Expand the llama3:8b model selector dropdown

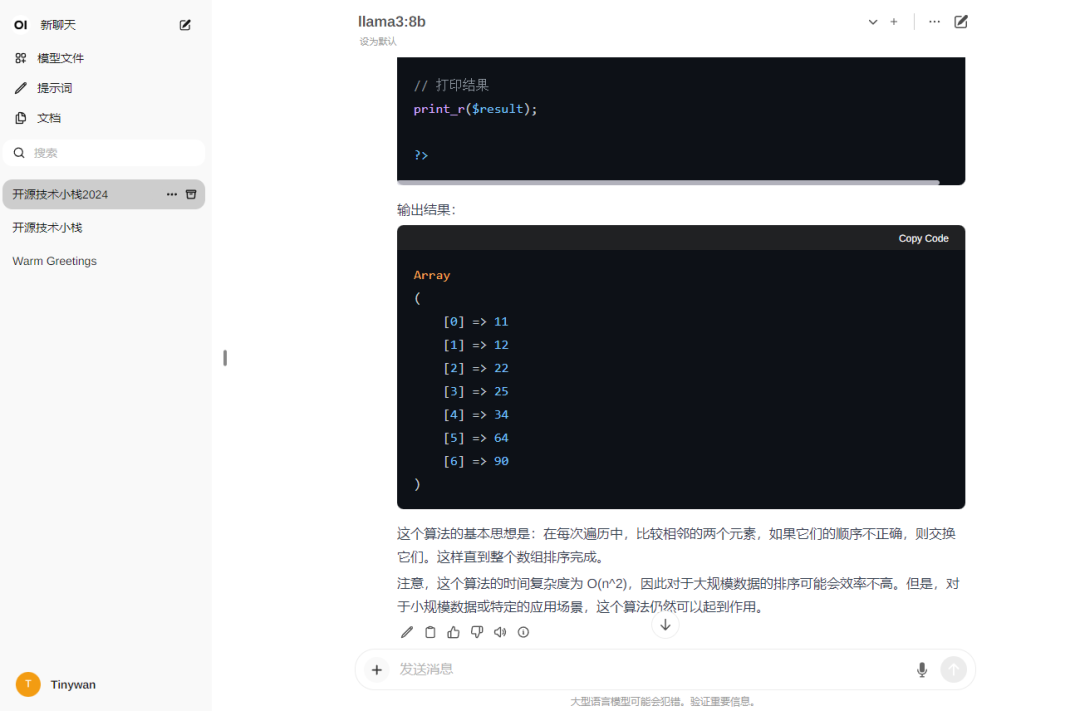pos(872,21)
